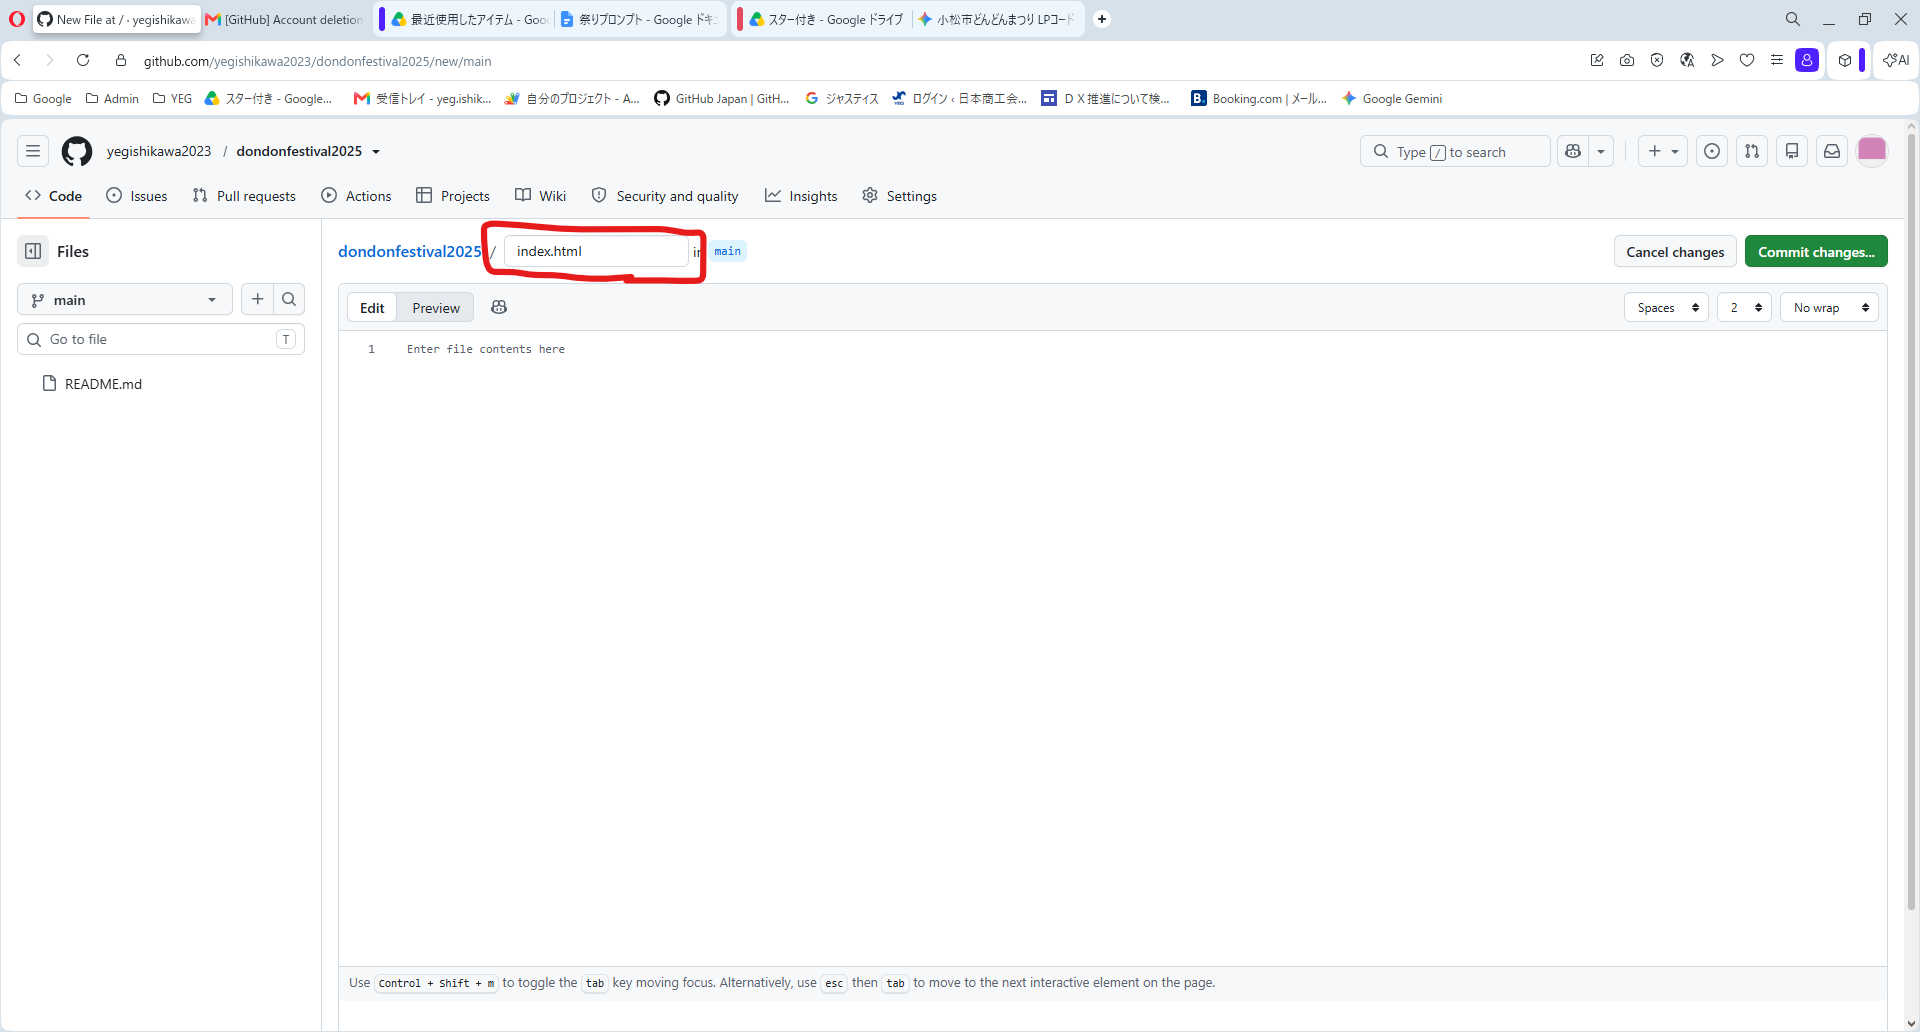The image size is (1920, 1032).
Task: Expand the main branch dropdown
Action: [125, 299]
